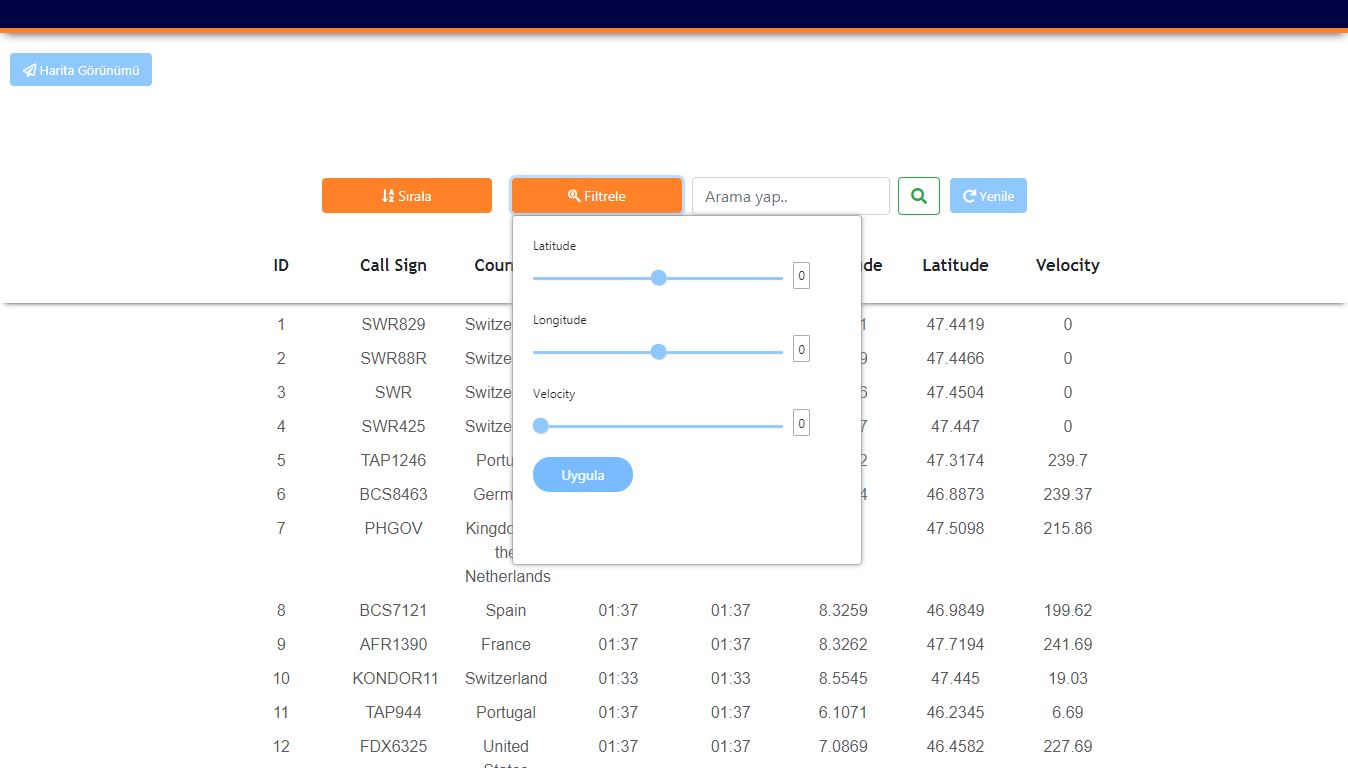1348x768 pixels.
Task: Select call sign SWR829
Action: pyautogui.click(x=393, y=324)
